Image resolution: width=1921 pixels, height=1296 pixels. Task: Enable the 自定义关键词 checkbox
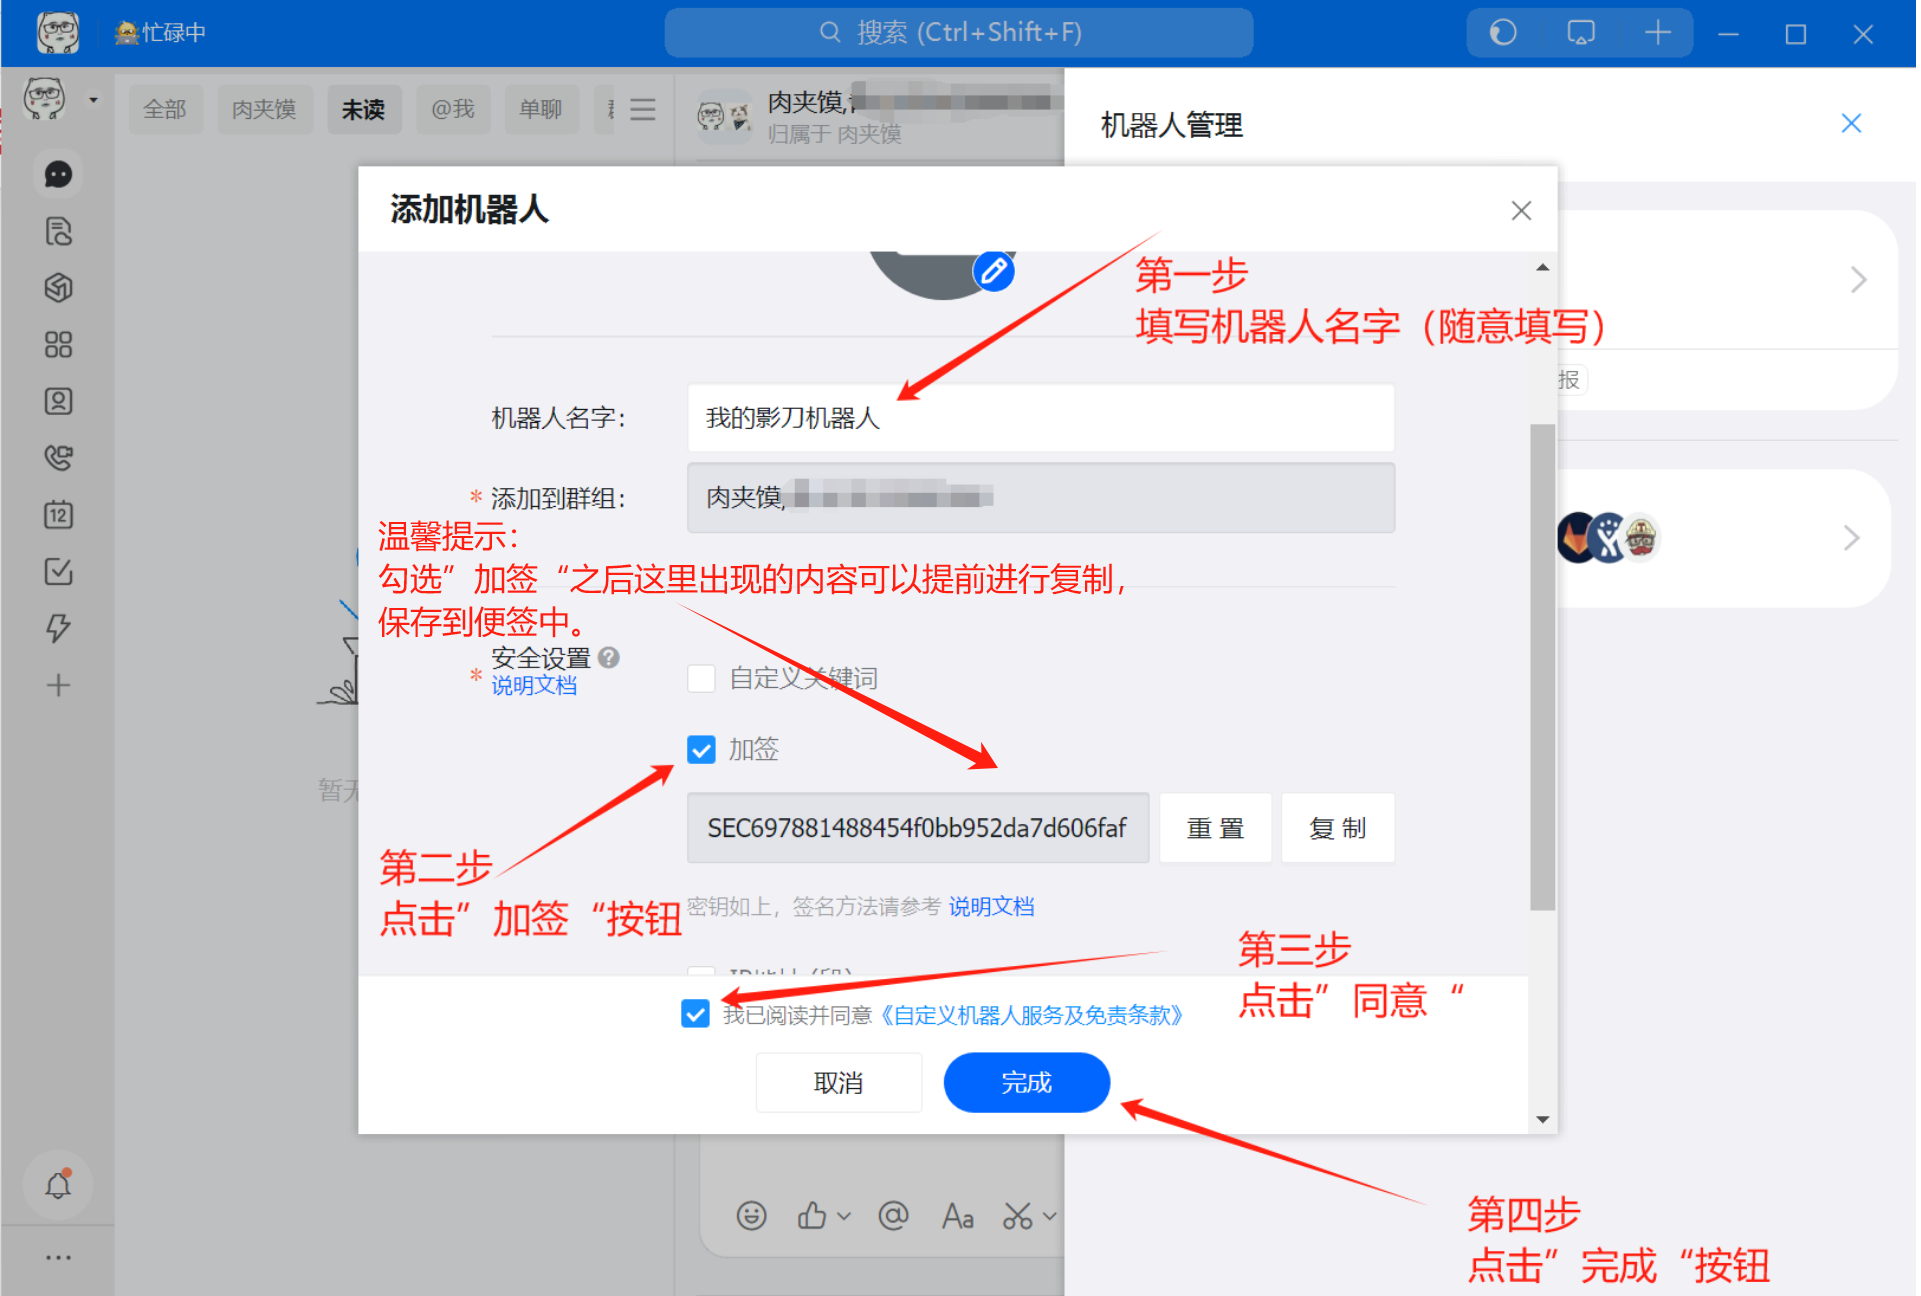point(701,679)
